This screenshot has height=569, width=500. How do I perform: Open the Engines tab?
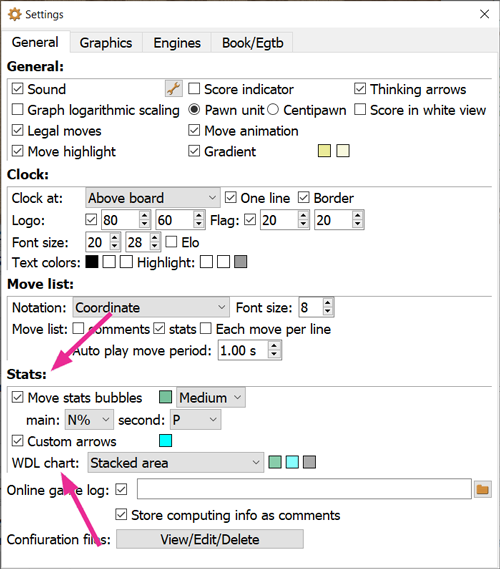pos(177,43)
